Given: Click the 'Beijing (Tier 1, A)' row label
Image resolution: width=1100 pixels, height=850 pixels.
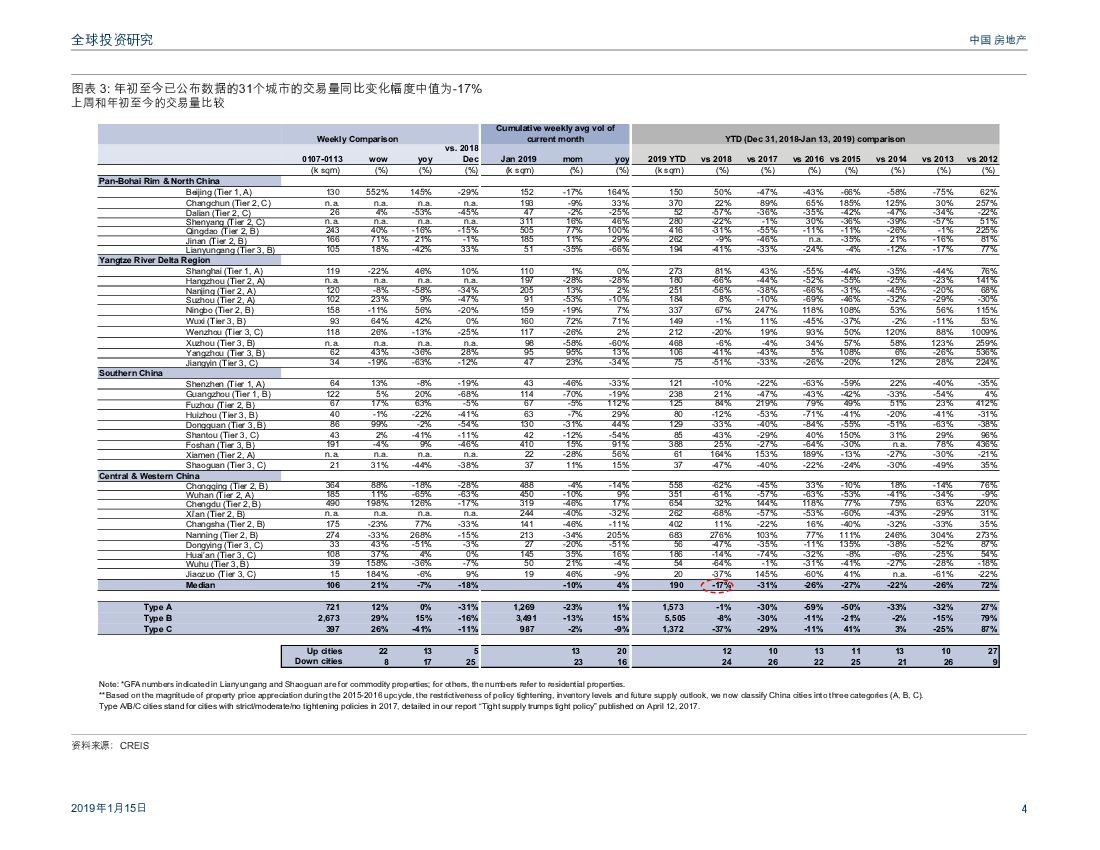Looking at the screenshot, I should click(x=219, y=192).
